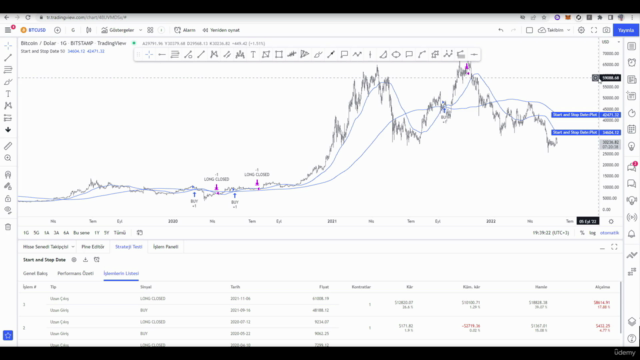This screenshot has width=640, height=360.
Task: Click the redo arrow icon
Action: click(x=513, y=30)
